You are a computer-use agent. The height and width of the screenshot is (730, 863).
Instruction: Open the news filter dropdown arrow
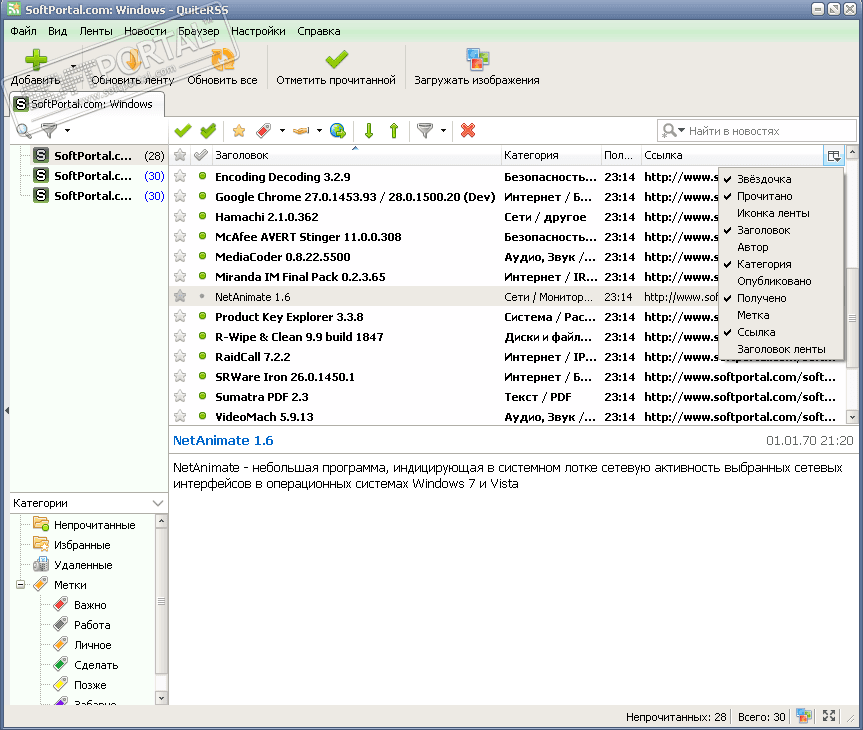click(x=443, y=130)
